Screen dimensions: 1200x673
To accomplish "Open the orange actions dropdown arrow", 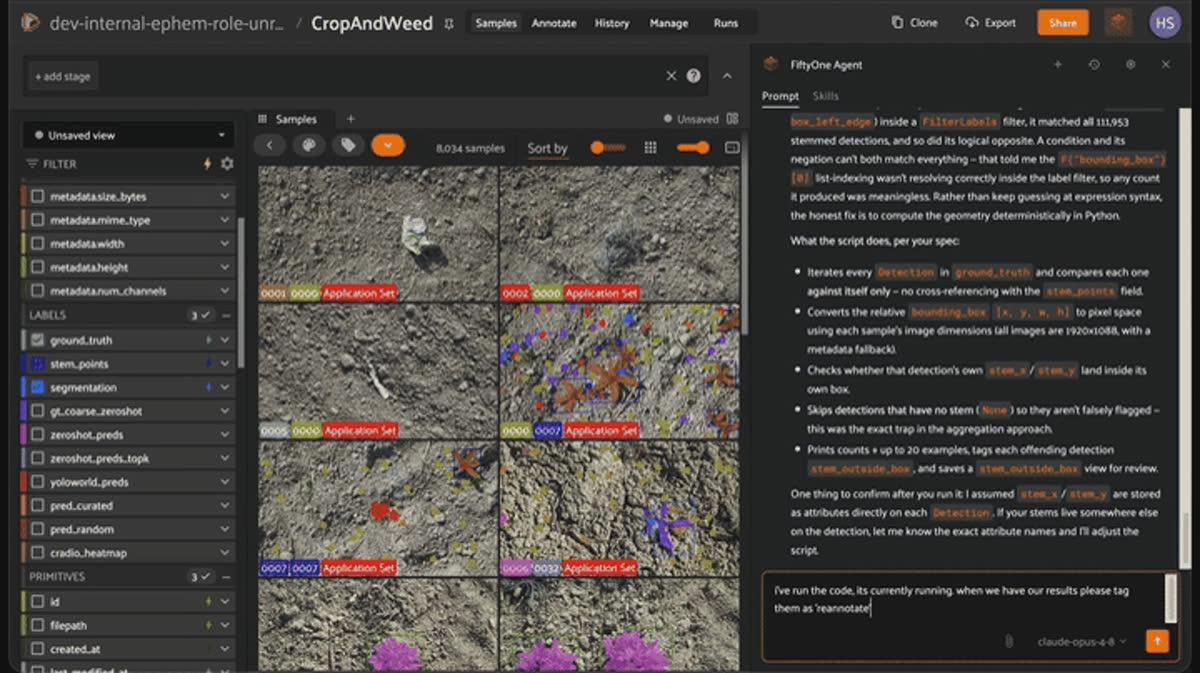I will point(387,146).
